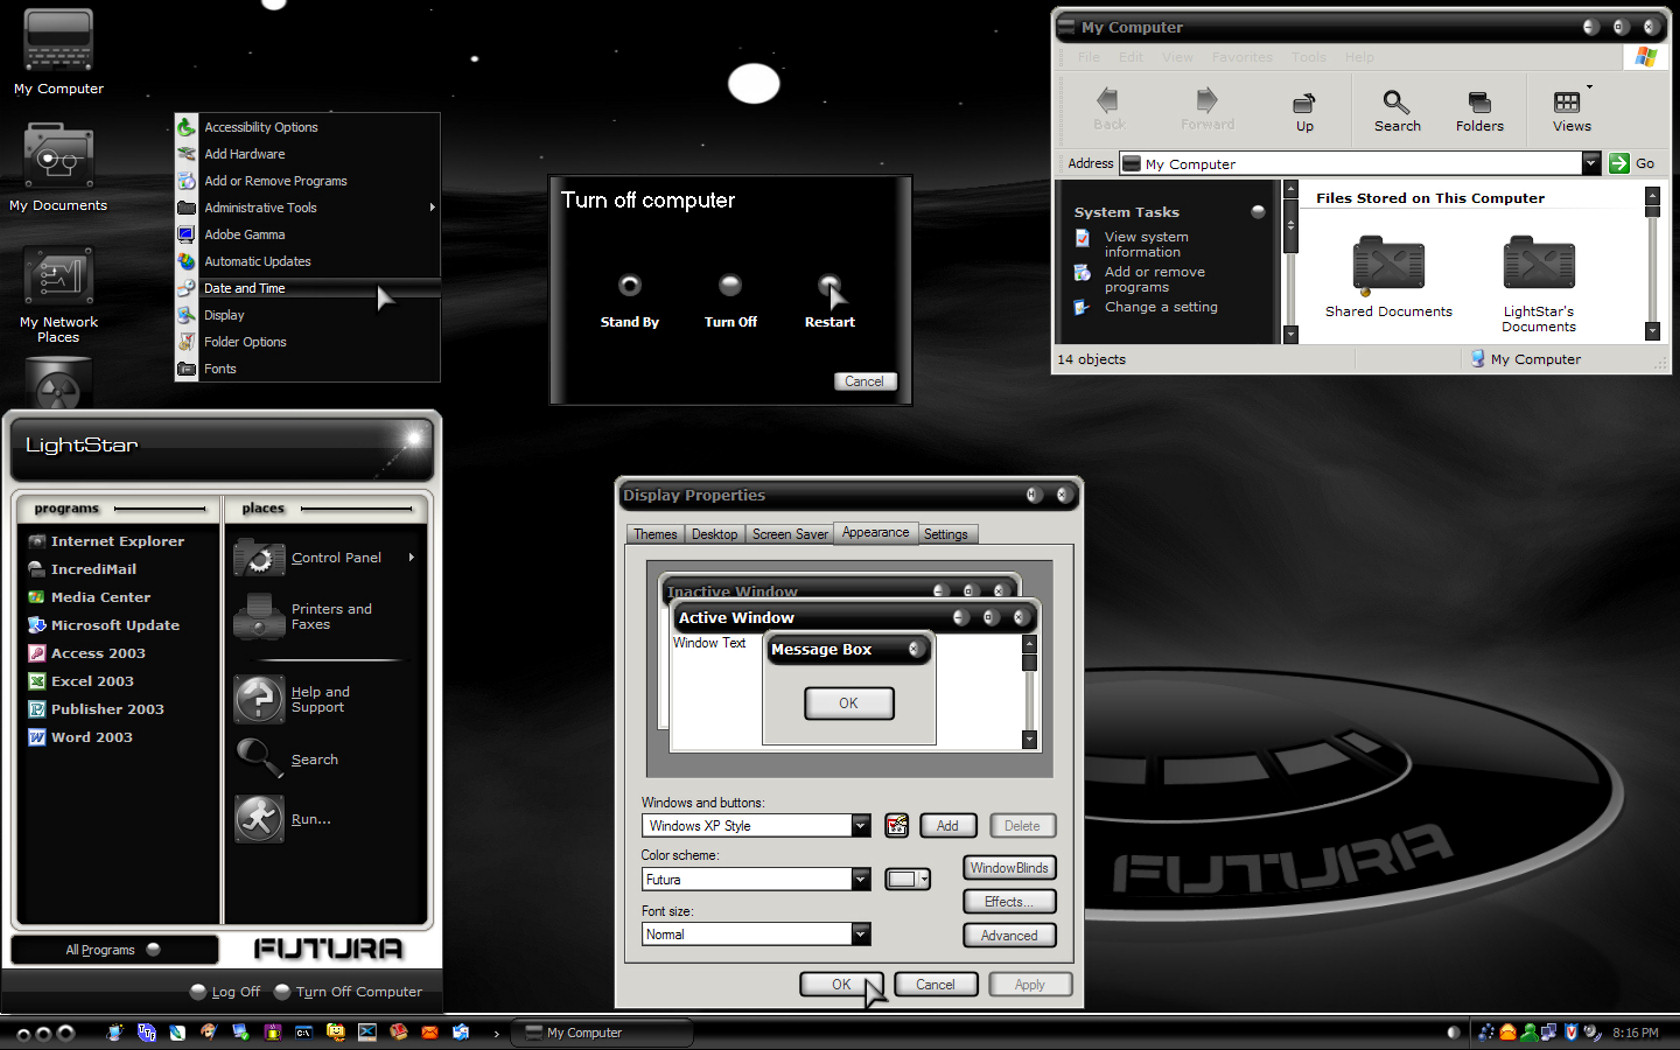The height and width of the screenshot is (1050, 1680).
Task: Select Accessibility Options in Control Panel menu
Action: (x=308, y=127)
